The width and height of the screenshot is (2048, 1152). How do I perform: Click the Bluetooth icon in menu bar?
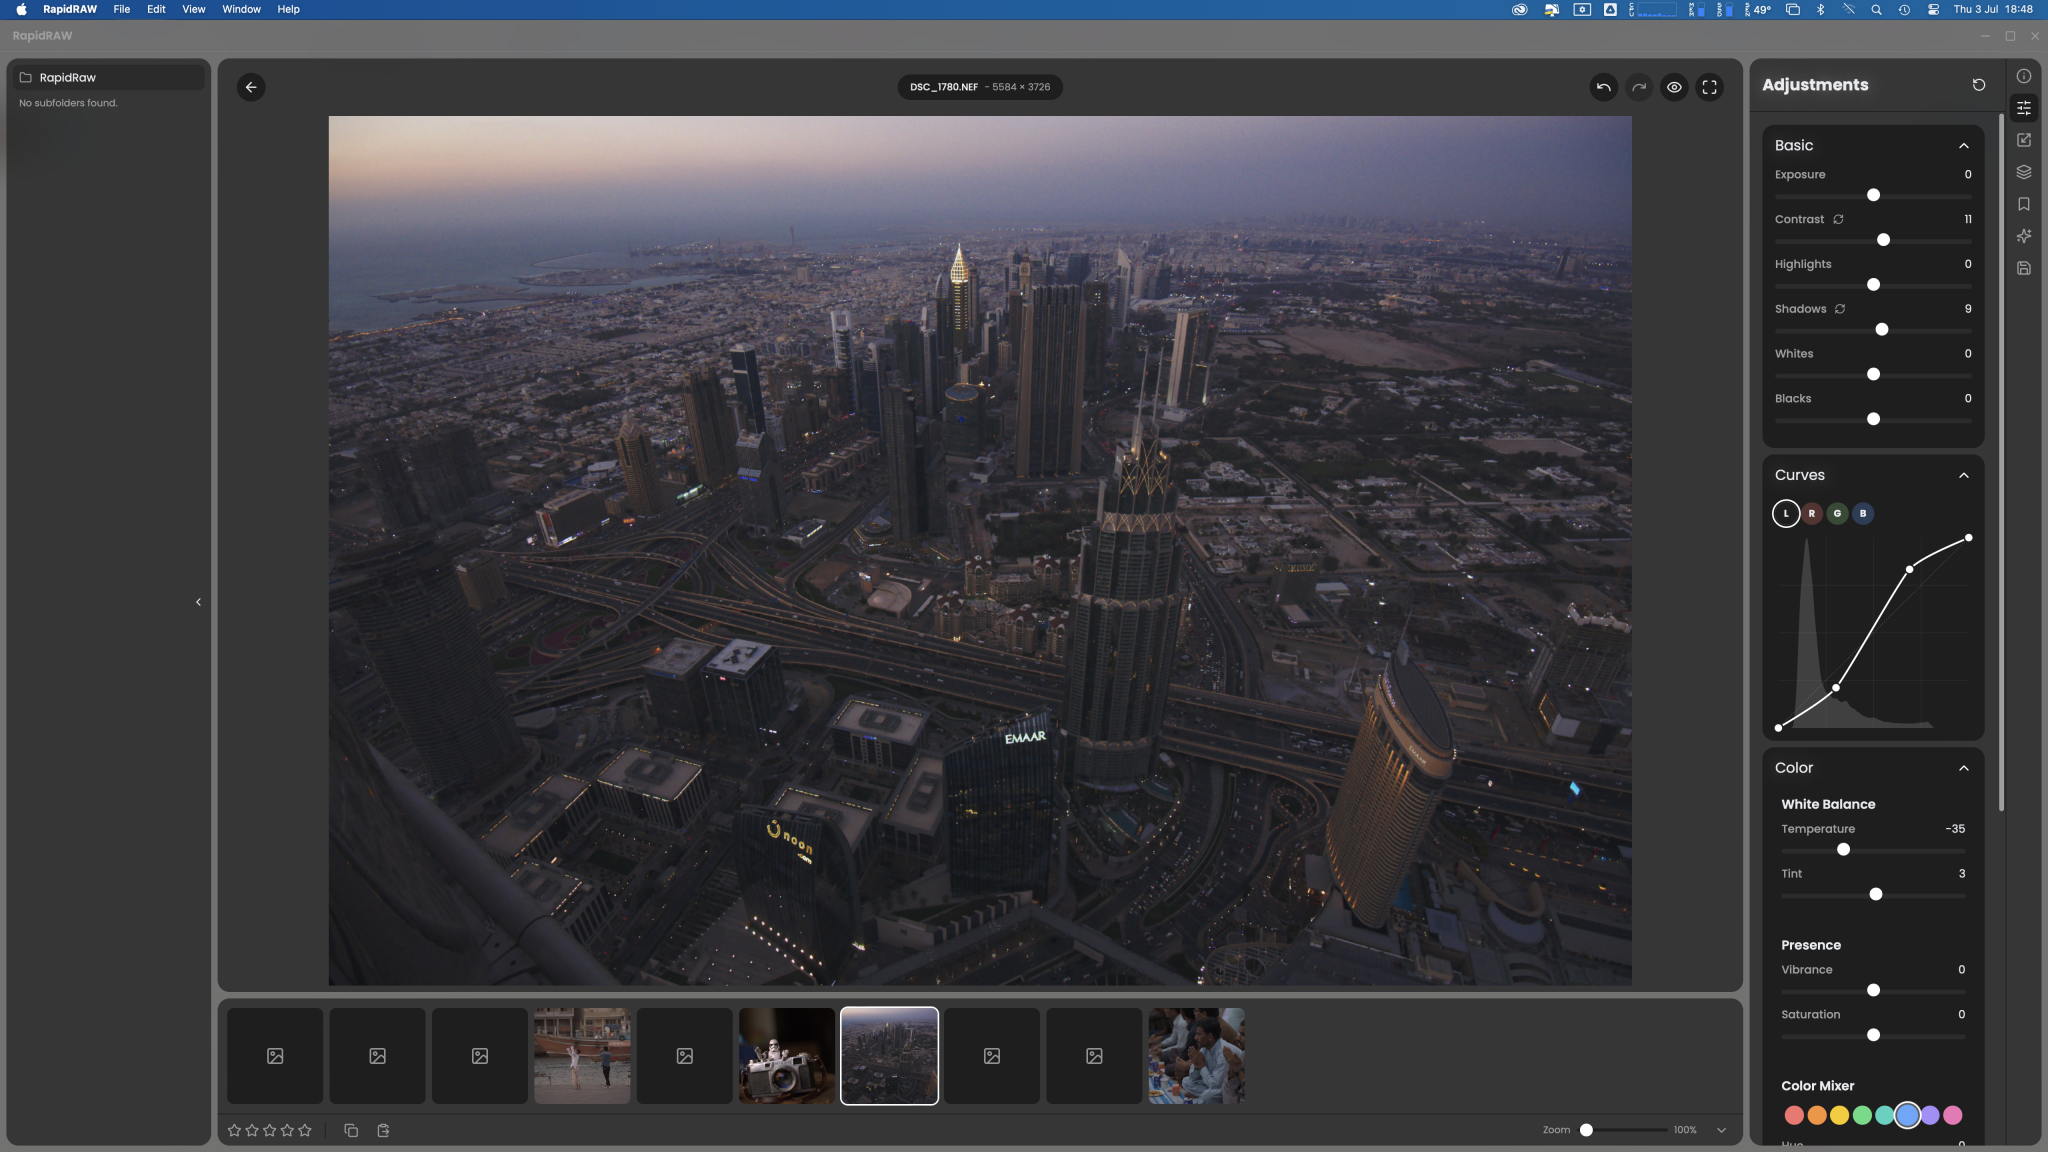(1820, 9)
